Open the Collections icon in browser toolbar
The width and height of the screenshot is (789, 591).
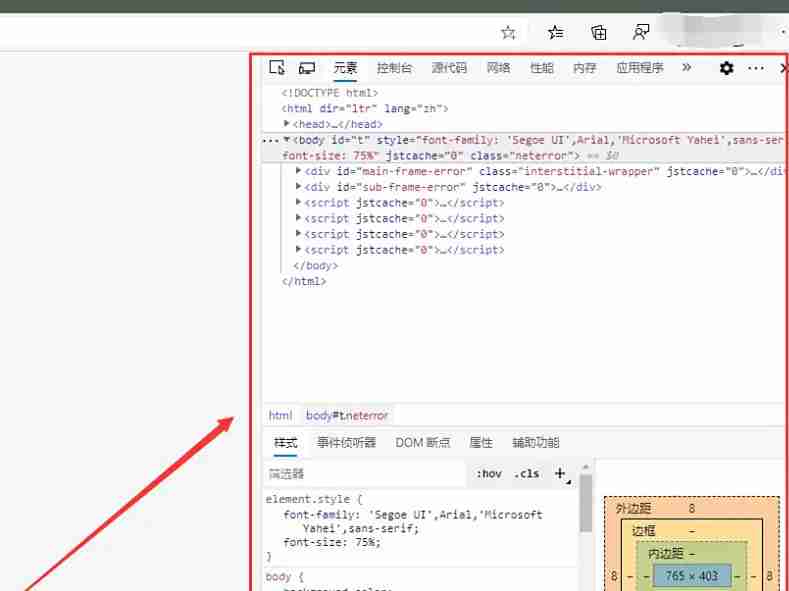pyautogui.click(x=598, y=33)
